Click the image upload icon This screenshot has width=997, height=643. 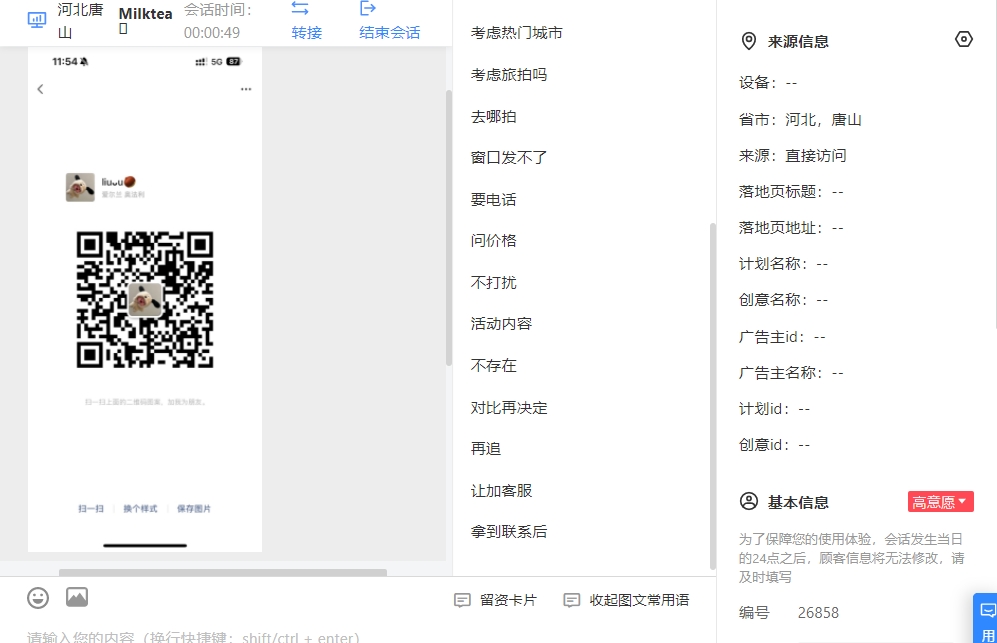point(77,597)
